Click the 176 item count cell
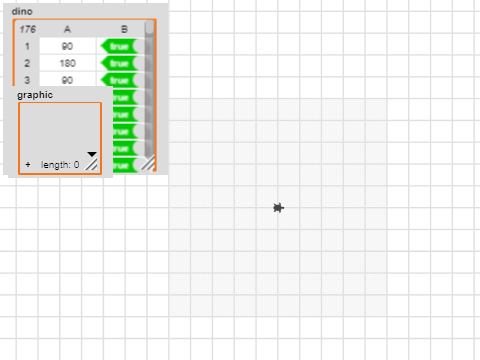Image resolution: width=480 pixels, height=360 pixels. pos(27,29)
